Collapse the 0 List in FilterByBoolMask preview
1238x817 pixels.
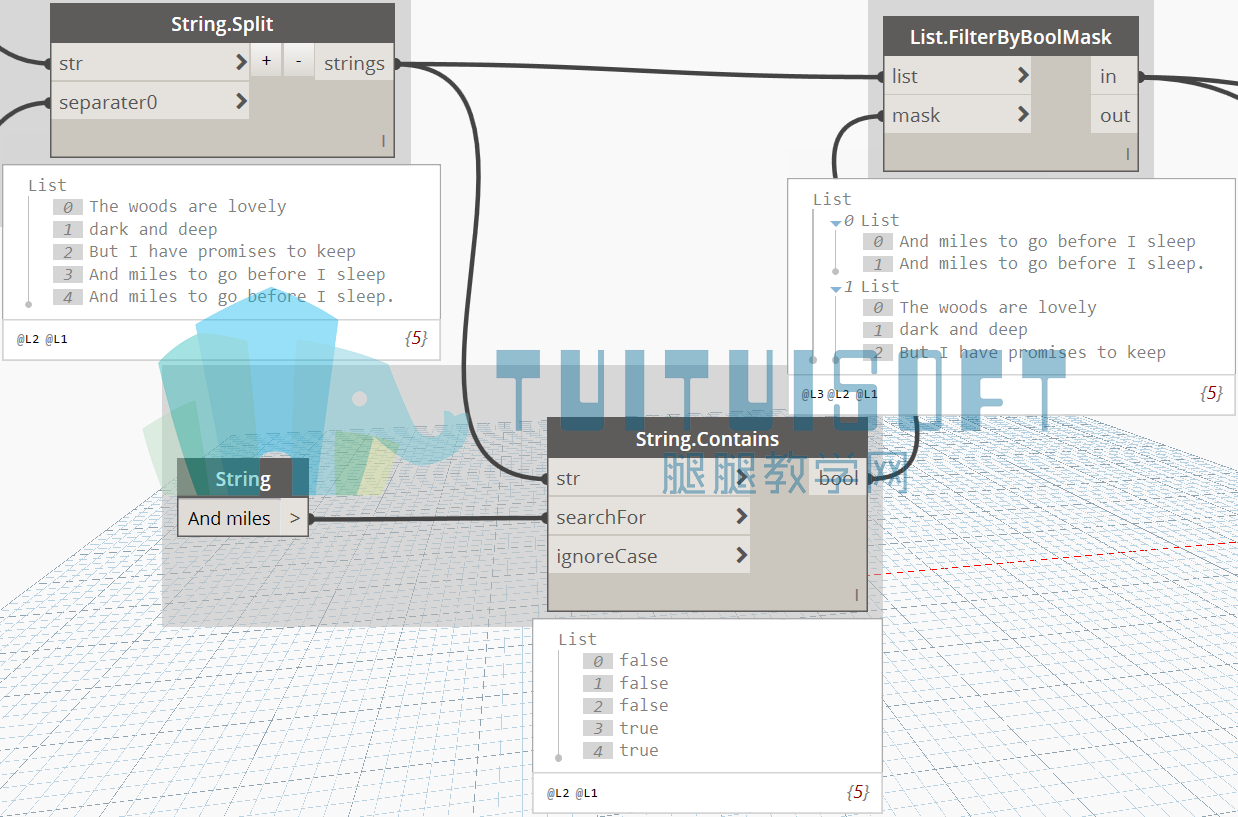coord(836,222)
